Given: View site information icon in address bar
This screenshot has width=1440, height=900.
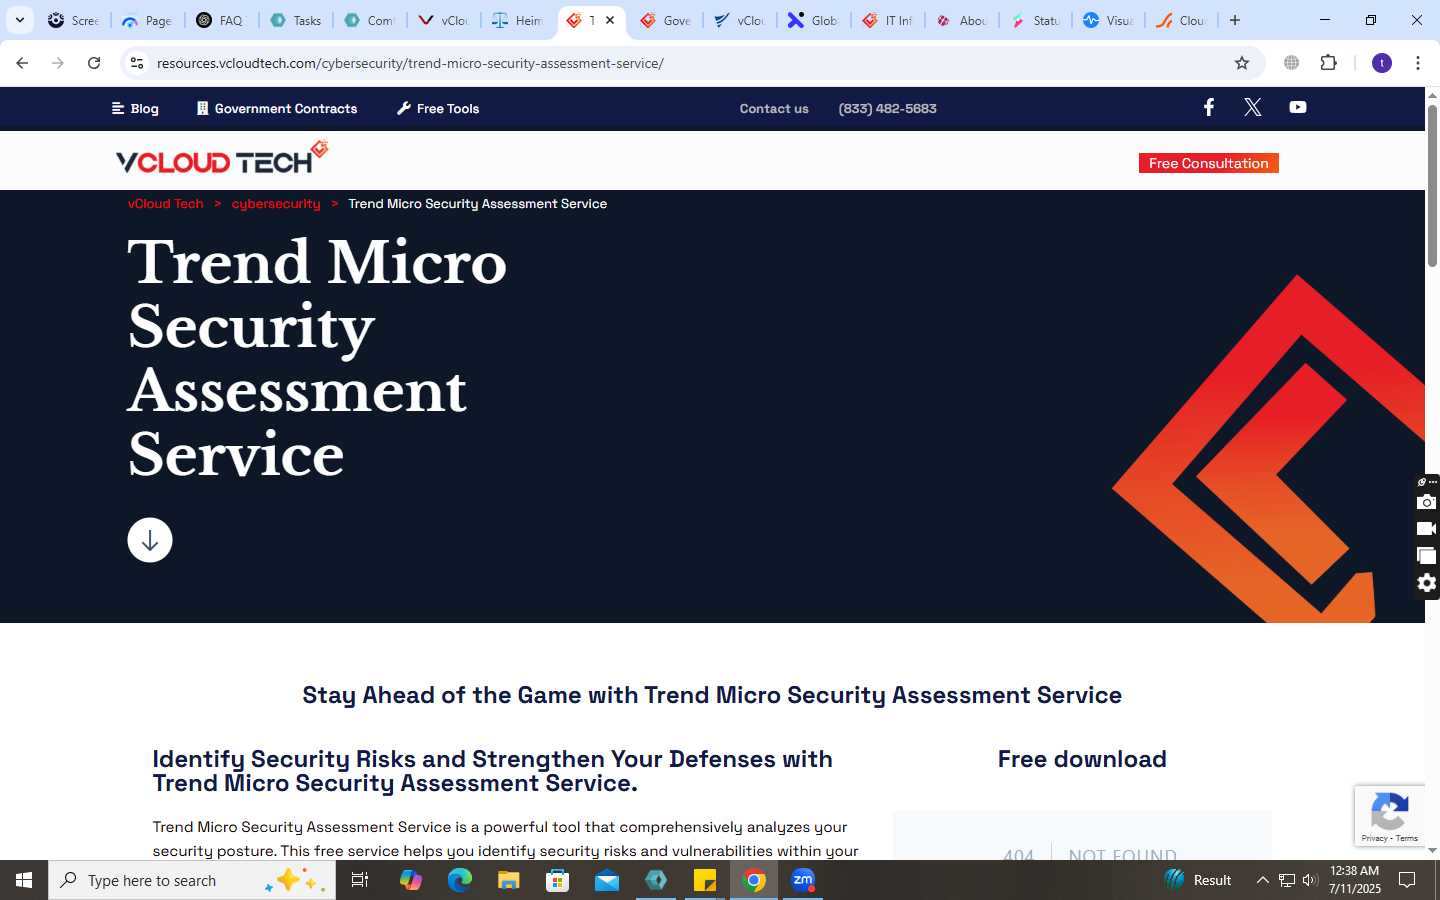Looking at the screenshot, I should tap(137, 63).
